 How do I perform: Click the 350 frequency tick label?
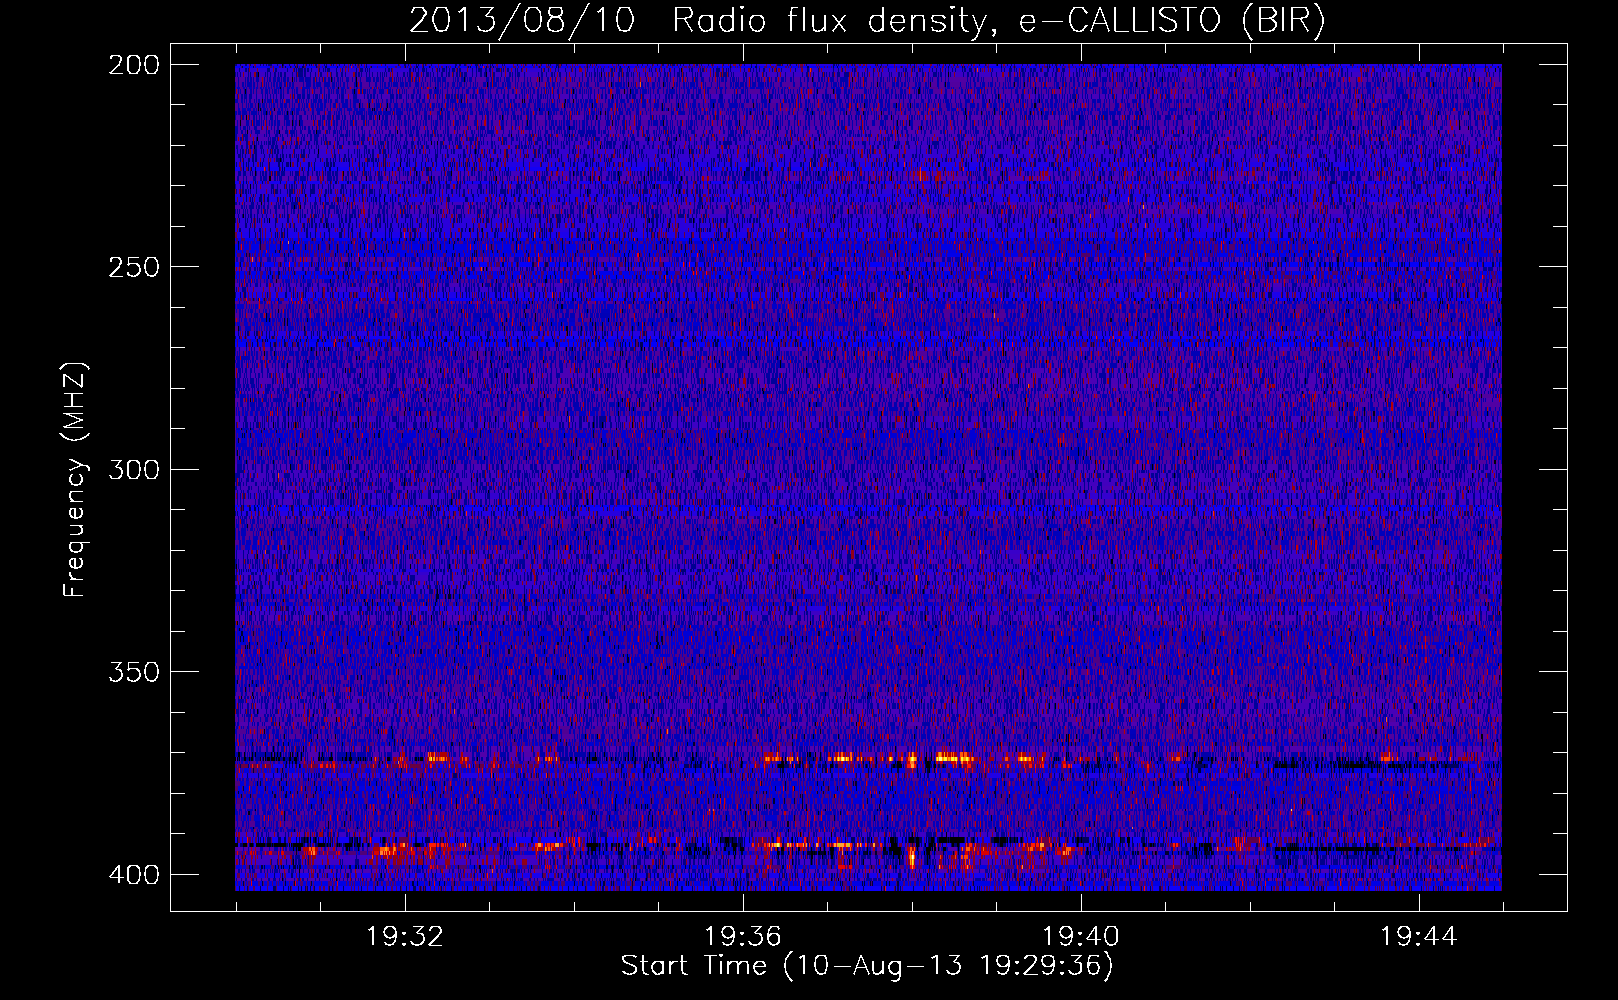click(x=134, y=672)
